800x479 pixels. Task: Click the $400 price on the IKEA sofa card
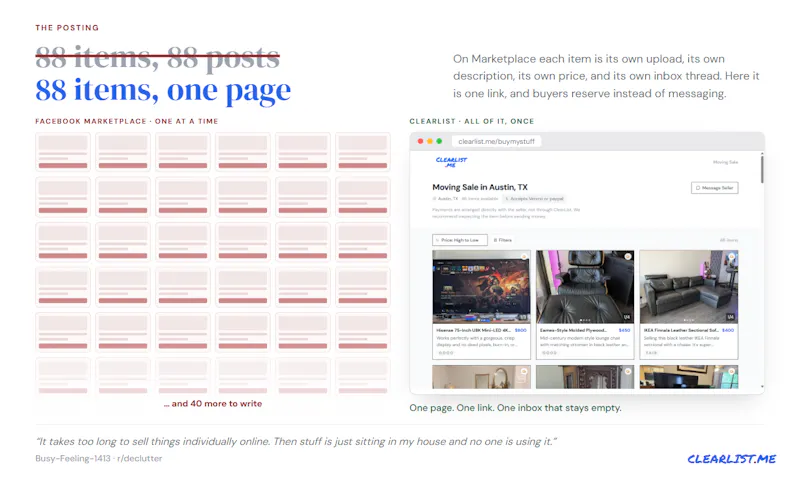(728, 330)
